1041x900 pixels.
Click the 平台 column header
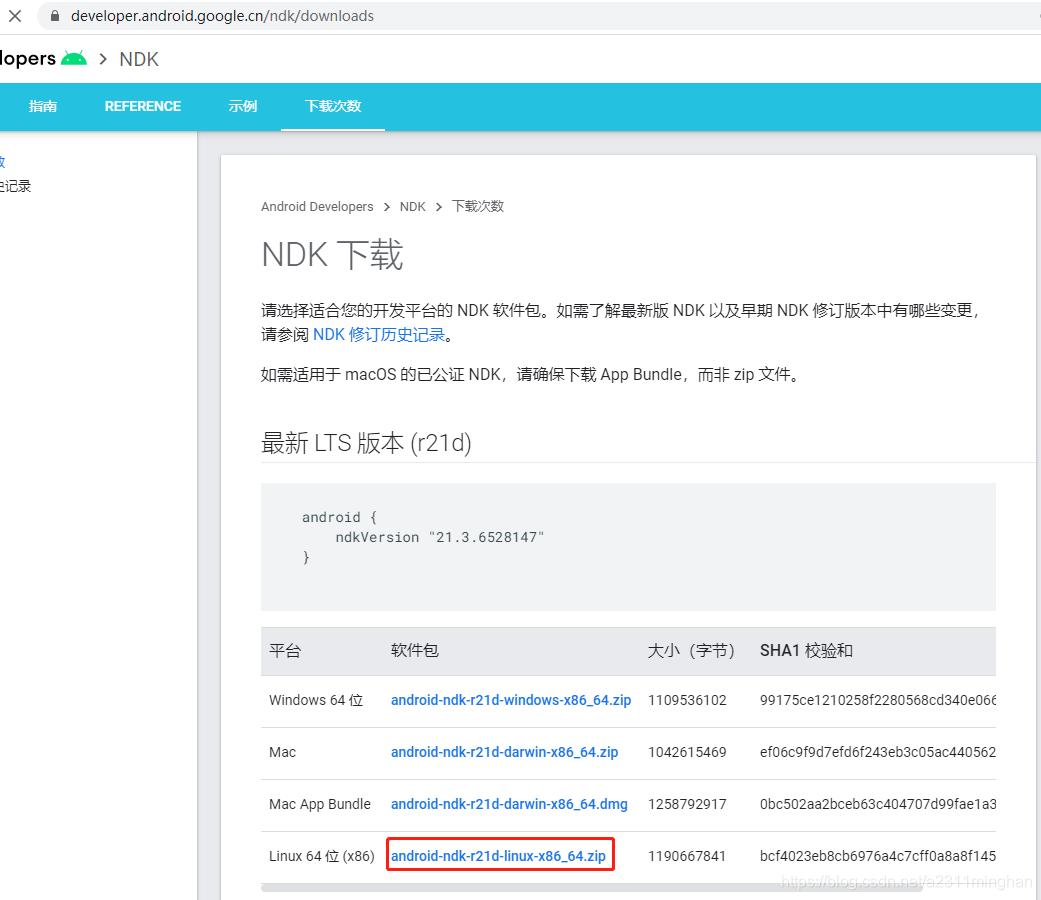285,650
